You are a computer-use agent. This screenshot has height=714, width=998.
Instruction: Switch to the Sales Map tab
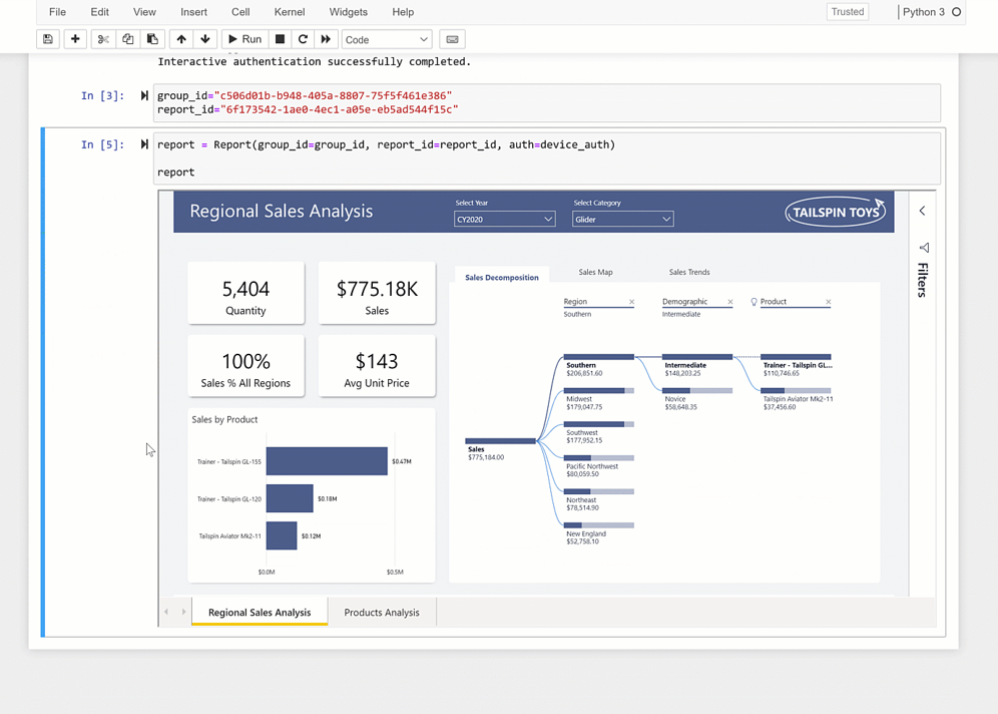pos(595,272)
